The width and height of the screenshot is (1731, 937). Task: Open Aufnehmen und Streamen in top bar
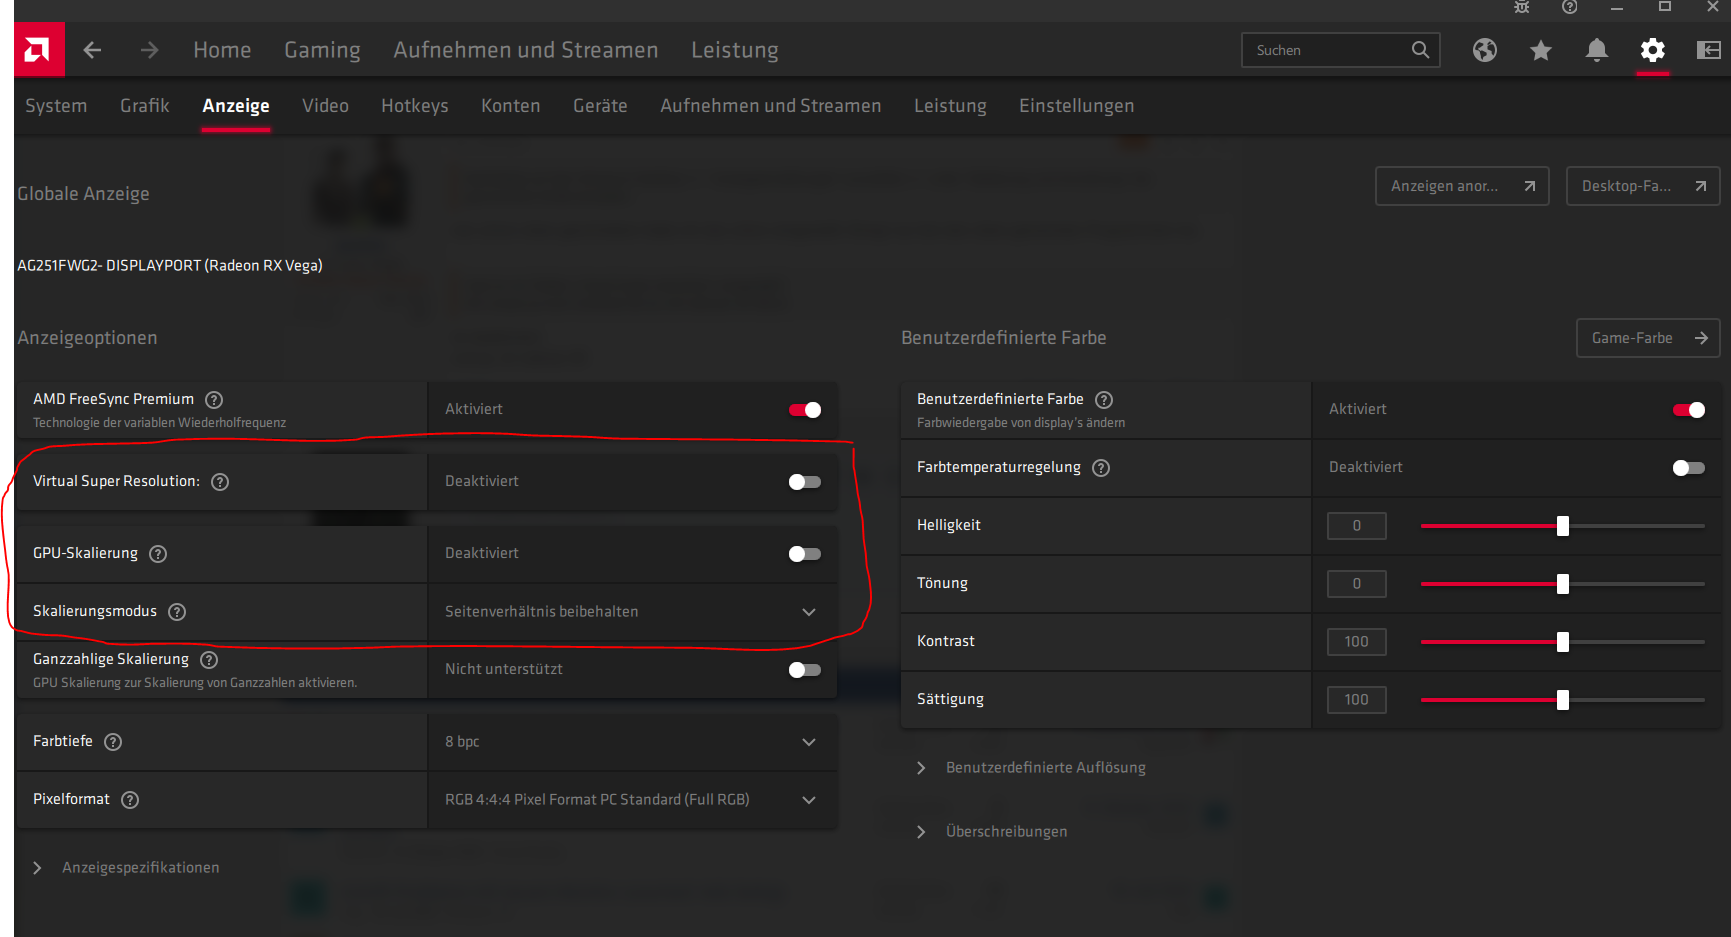[x=526, y=50]
